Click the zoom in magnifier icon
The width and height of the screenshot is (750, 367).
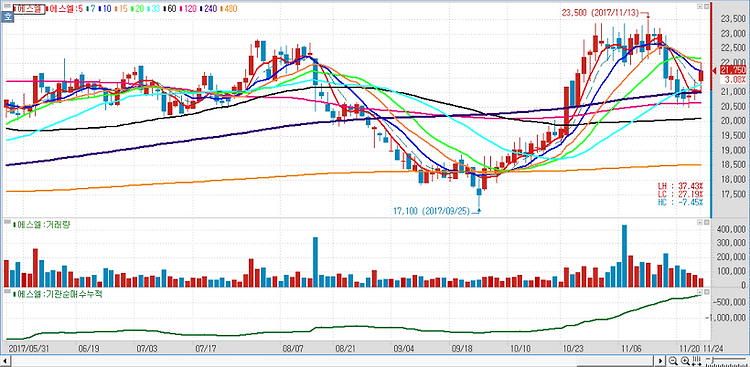685,361
